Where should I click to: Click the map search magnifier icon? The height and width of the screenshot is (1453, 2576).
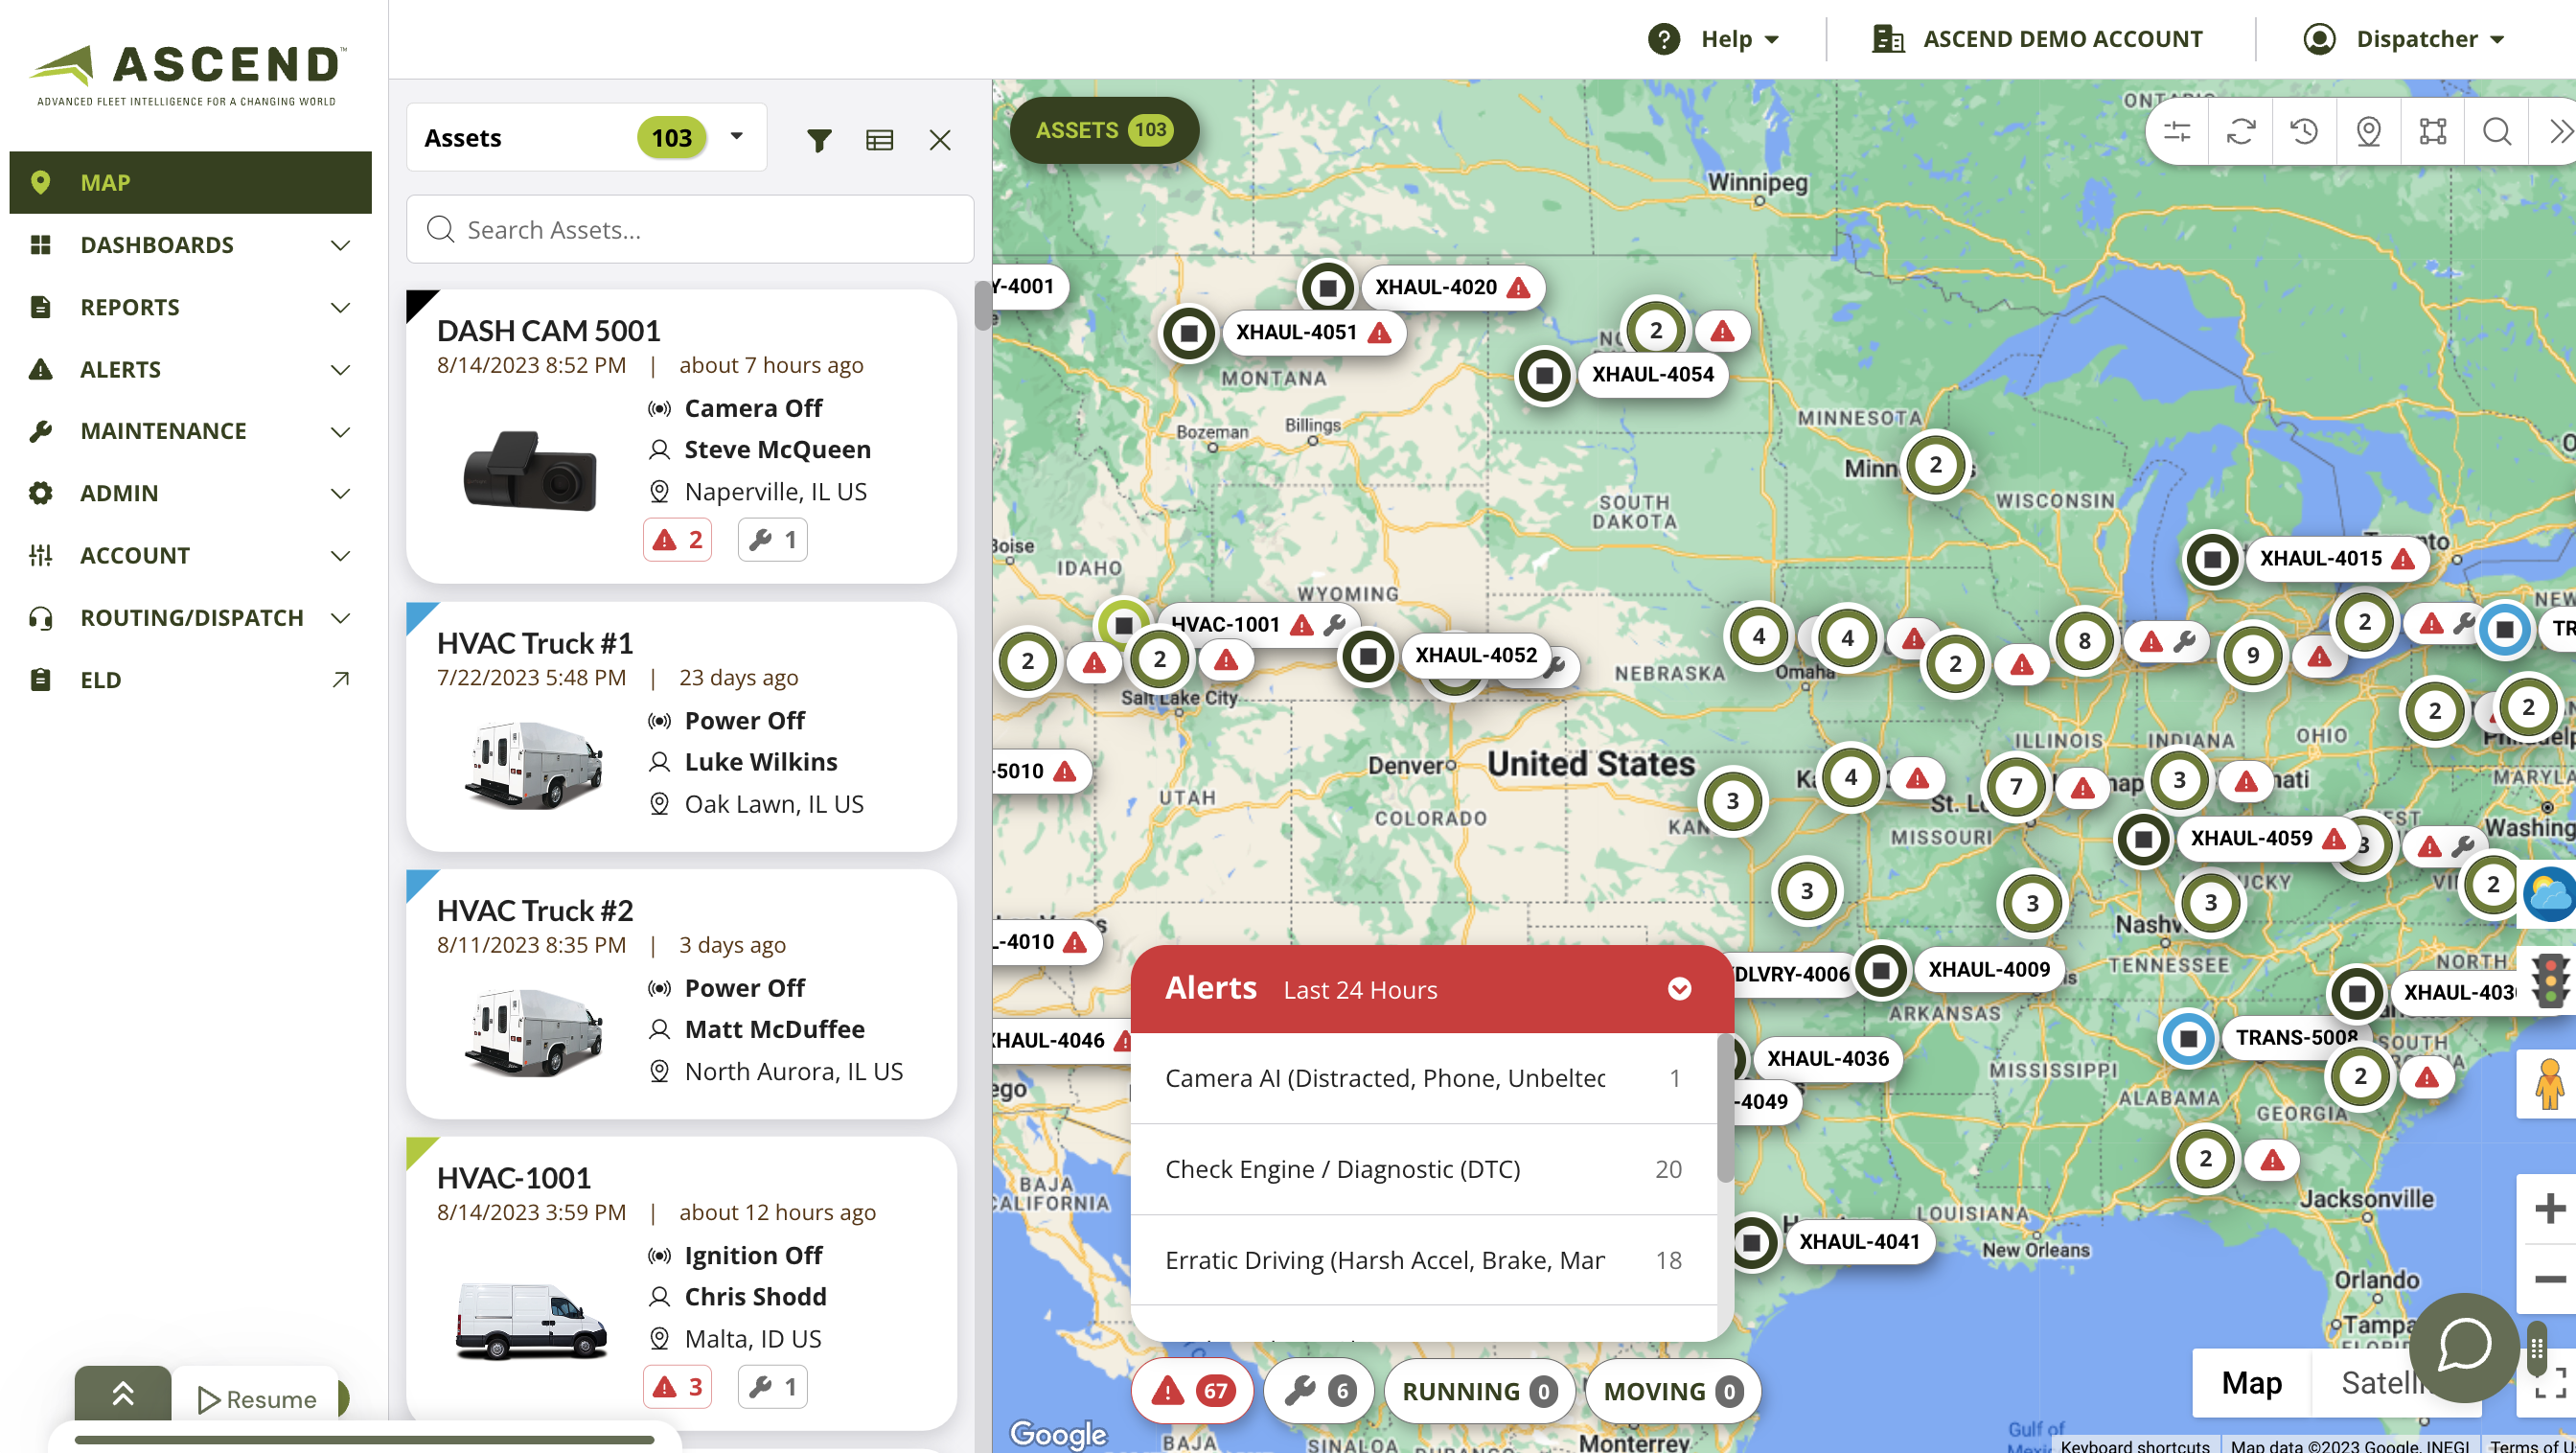coord(2496,131)
